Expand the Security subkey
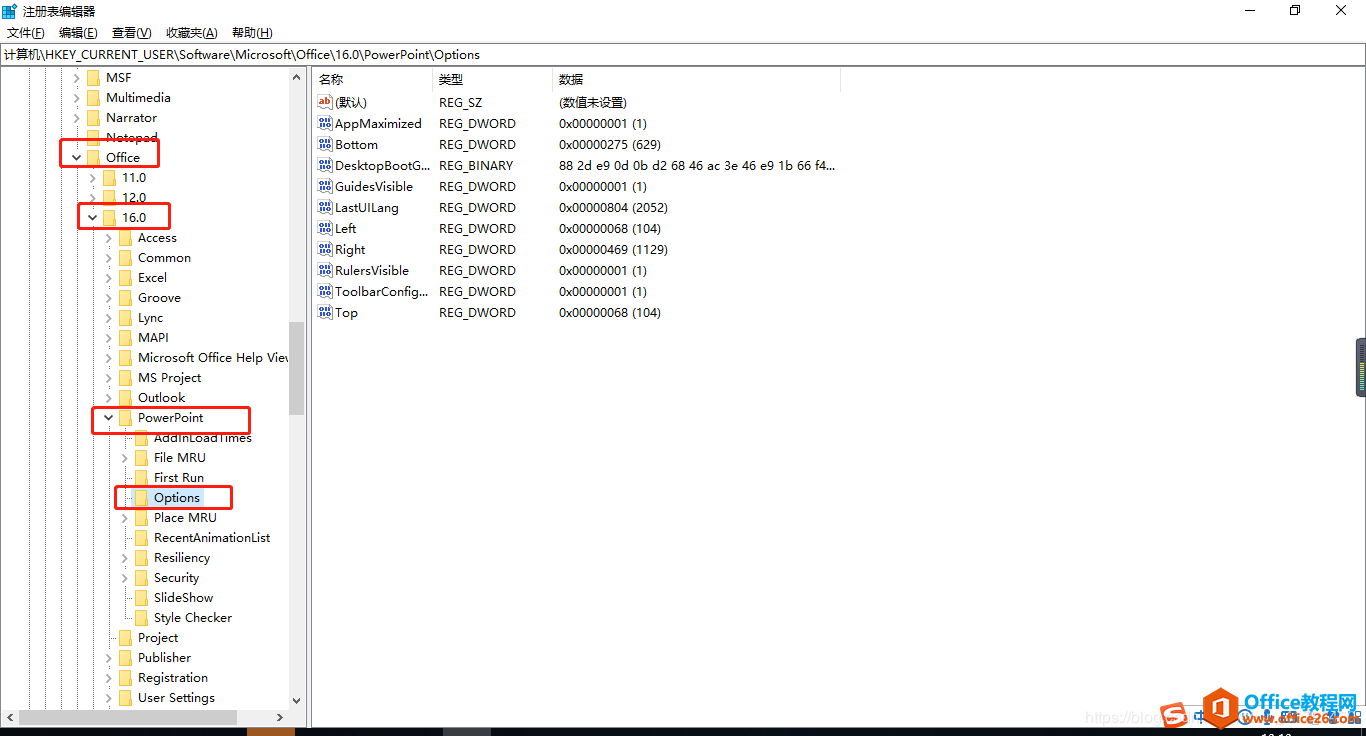Viewport: 1366px width, 736px height. click(x=125, y=577)
